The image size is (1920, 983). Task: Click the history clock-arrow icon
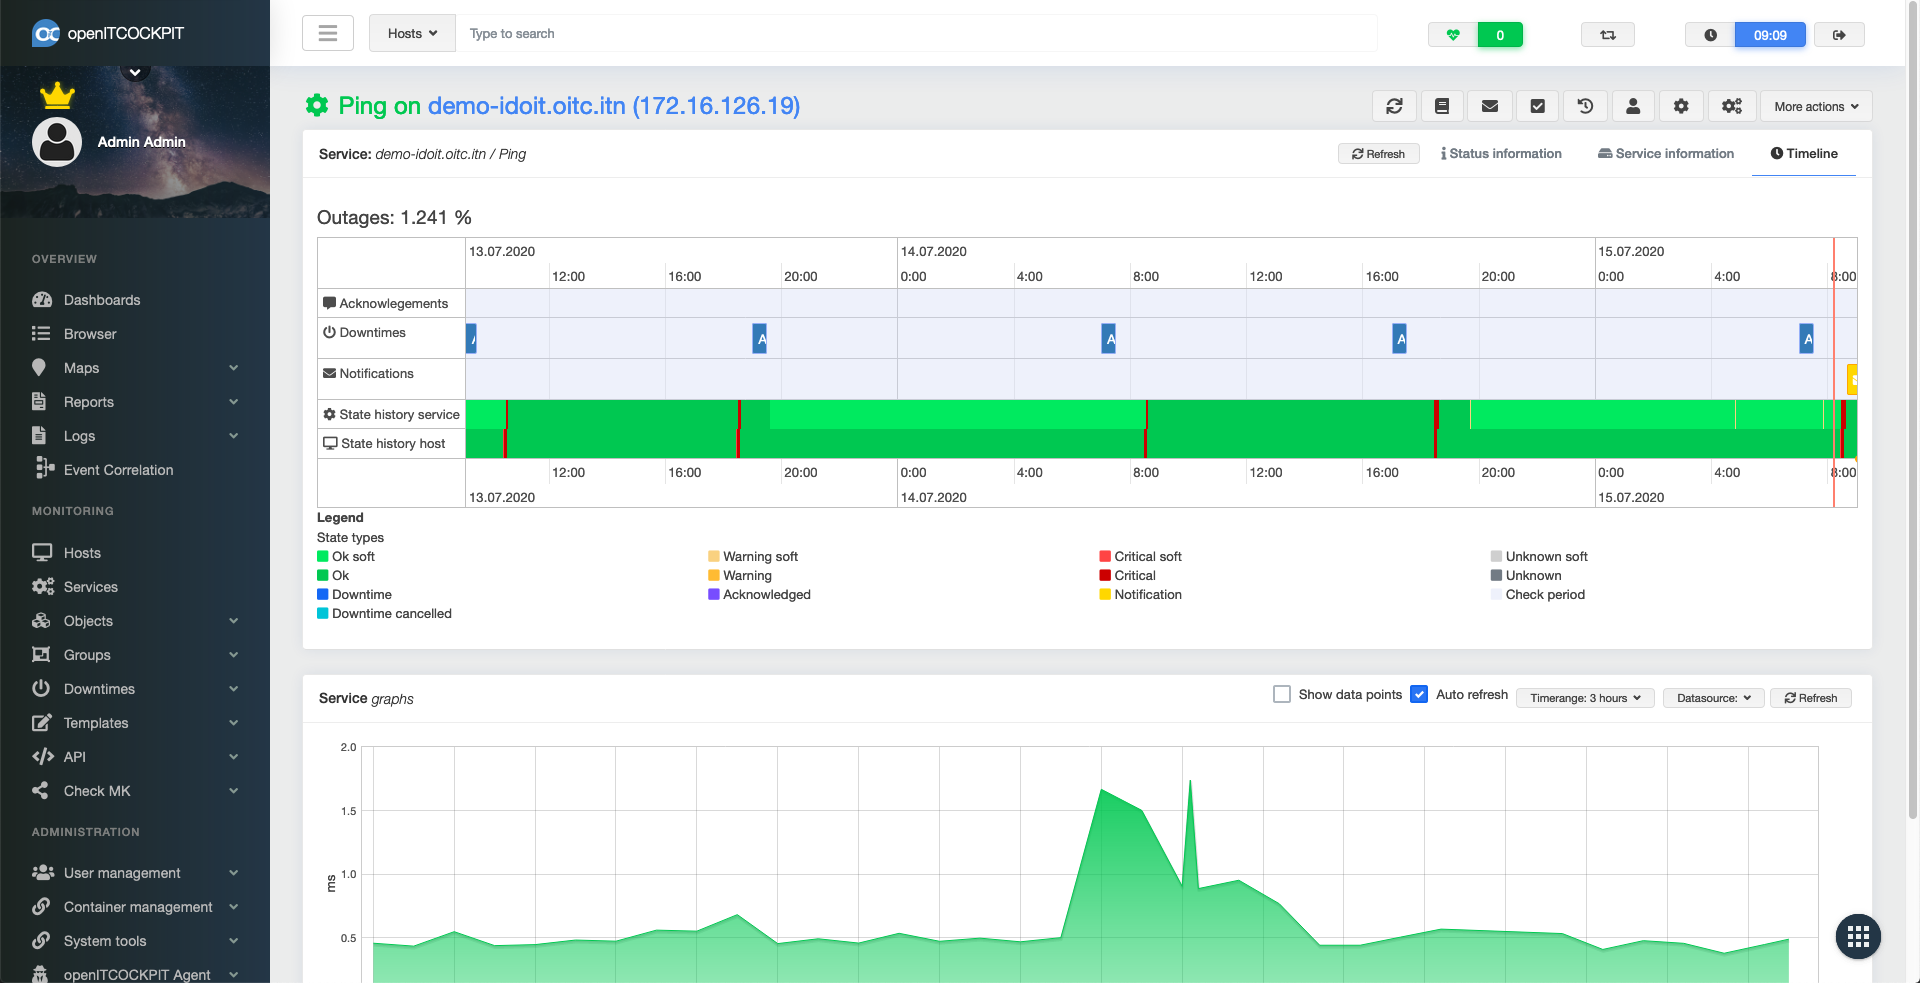point(1585,106)
